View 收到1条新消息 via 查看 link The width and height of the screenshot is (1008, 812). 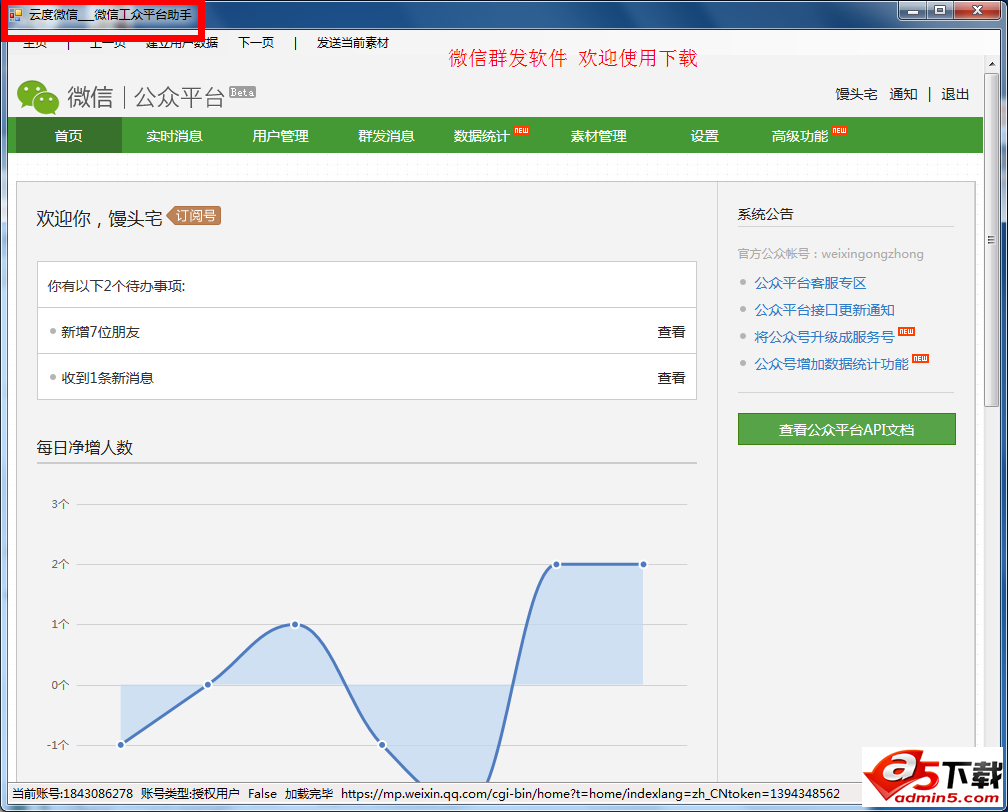[x=671, y=378]
